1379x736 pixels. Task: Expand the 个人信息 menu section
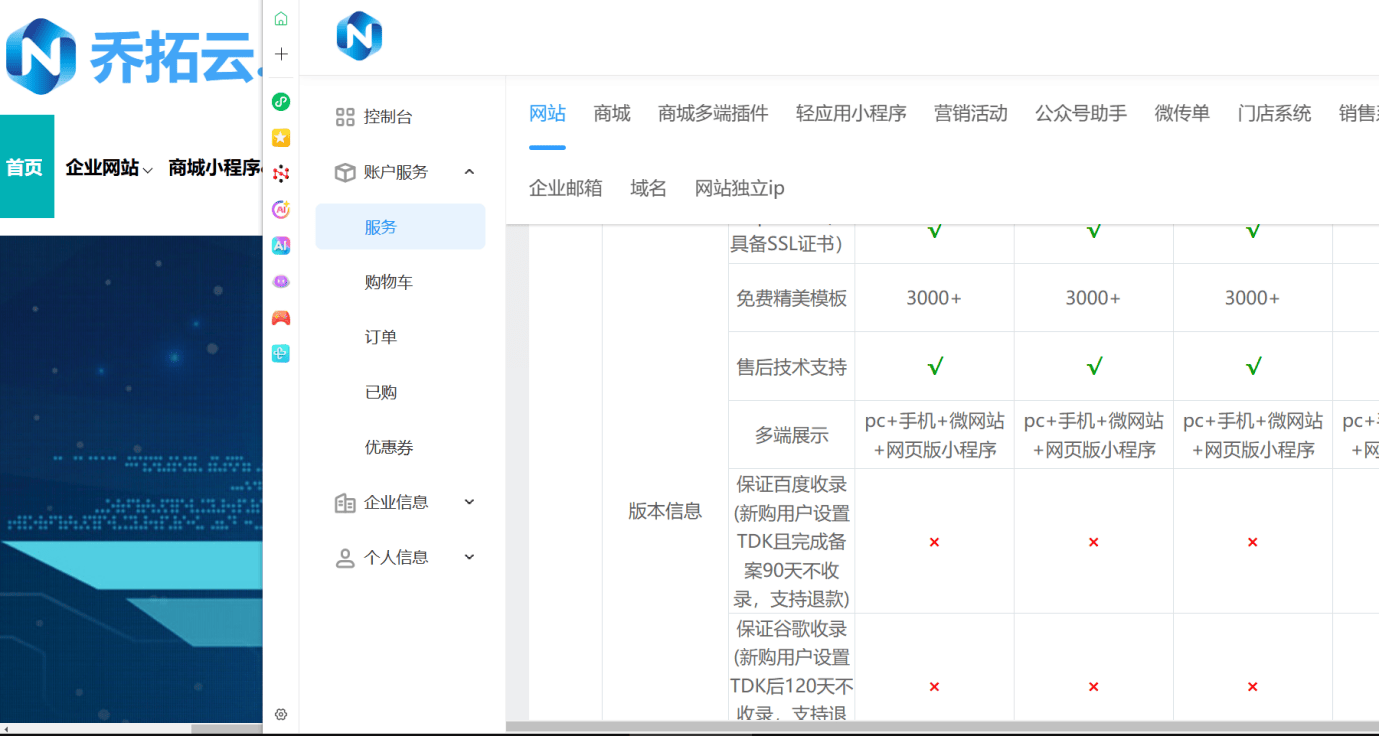click(x=469, y=557)
